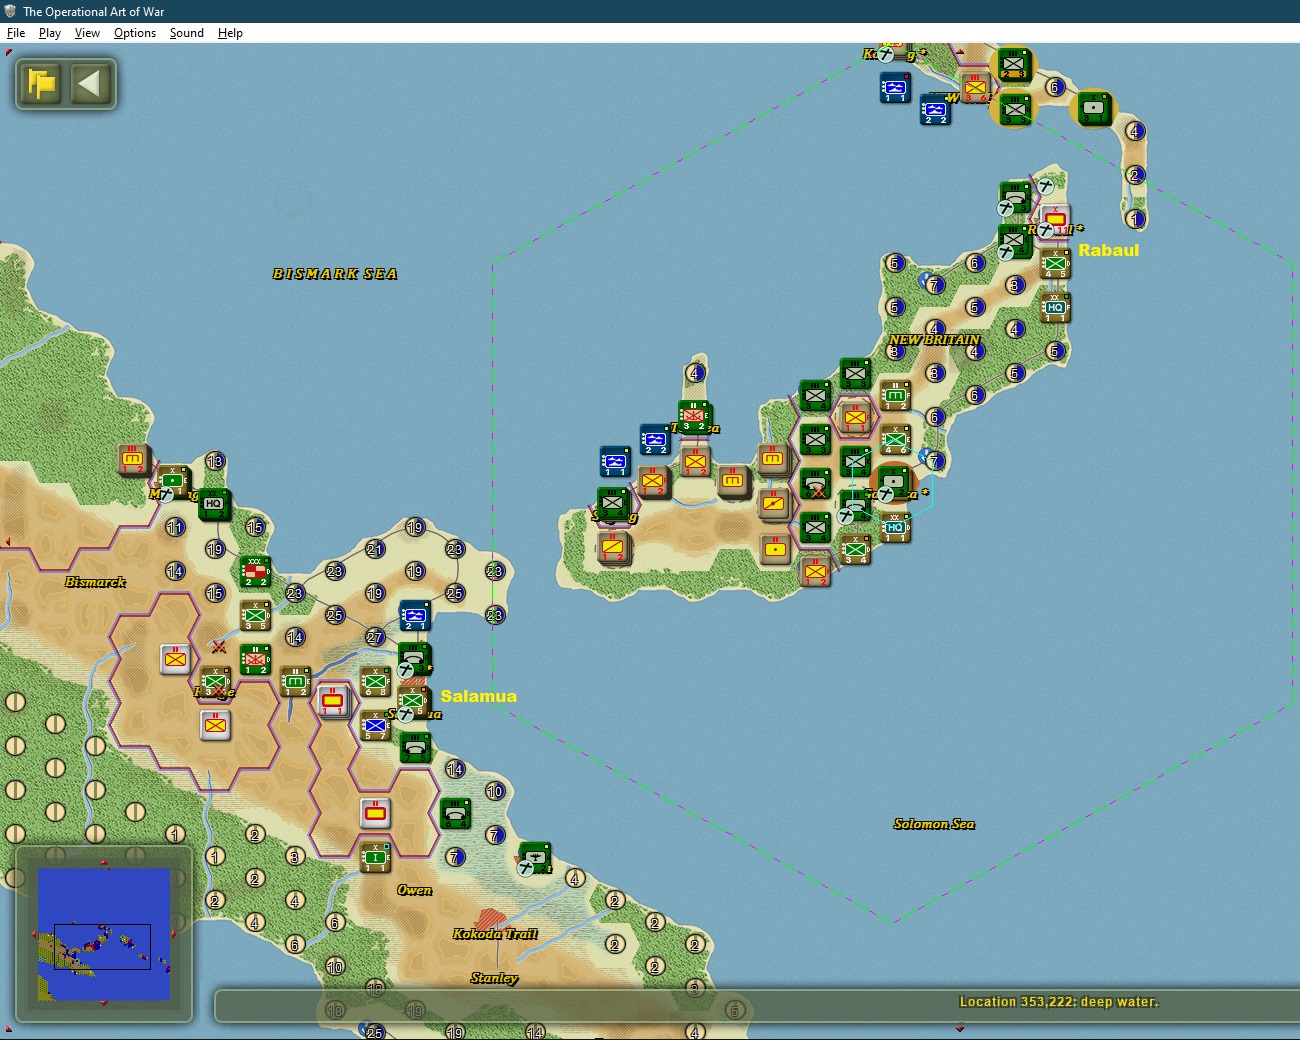The width and height of the screenshot is (1300, 1040).
Task: Select the green unit marked 3 2 at Talasea
Action: click(694, 417)
